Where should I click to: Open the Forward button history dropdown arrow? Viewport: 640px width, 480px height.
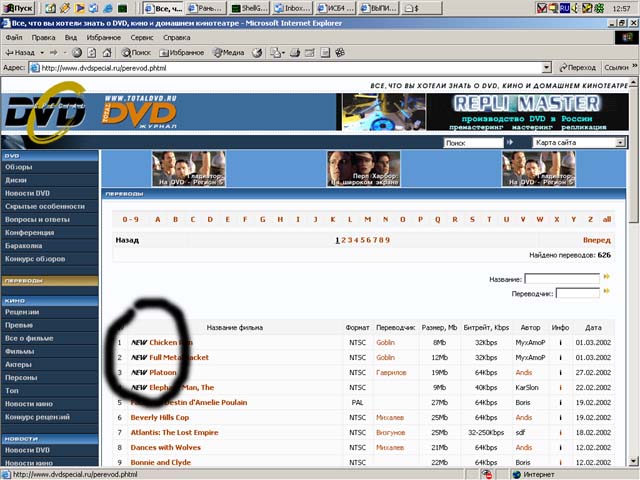click(x=64, y=52)
